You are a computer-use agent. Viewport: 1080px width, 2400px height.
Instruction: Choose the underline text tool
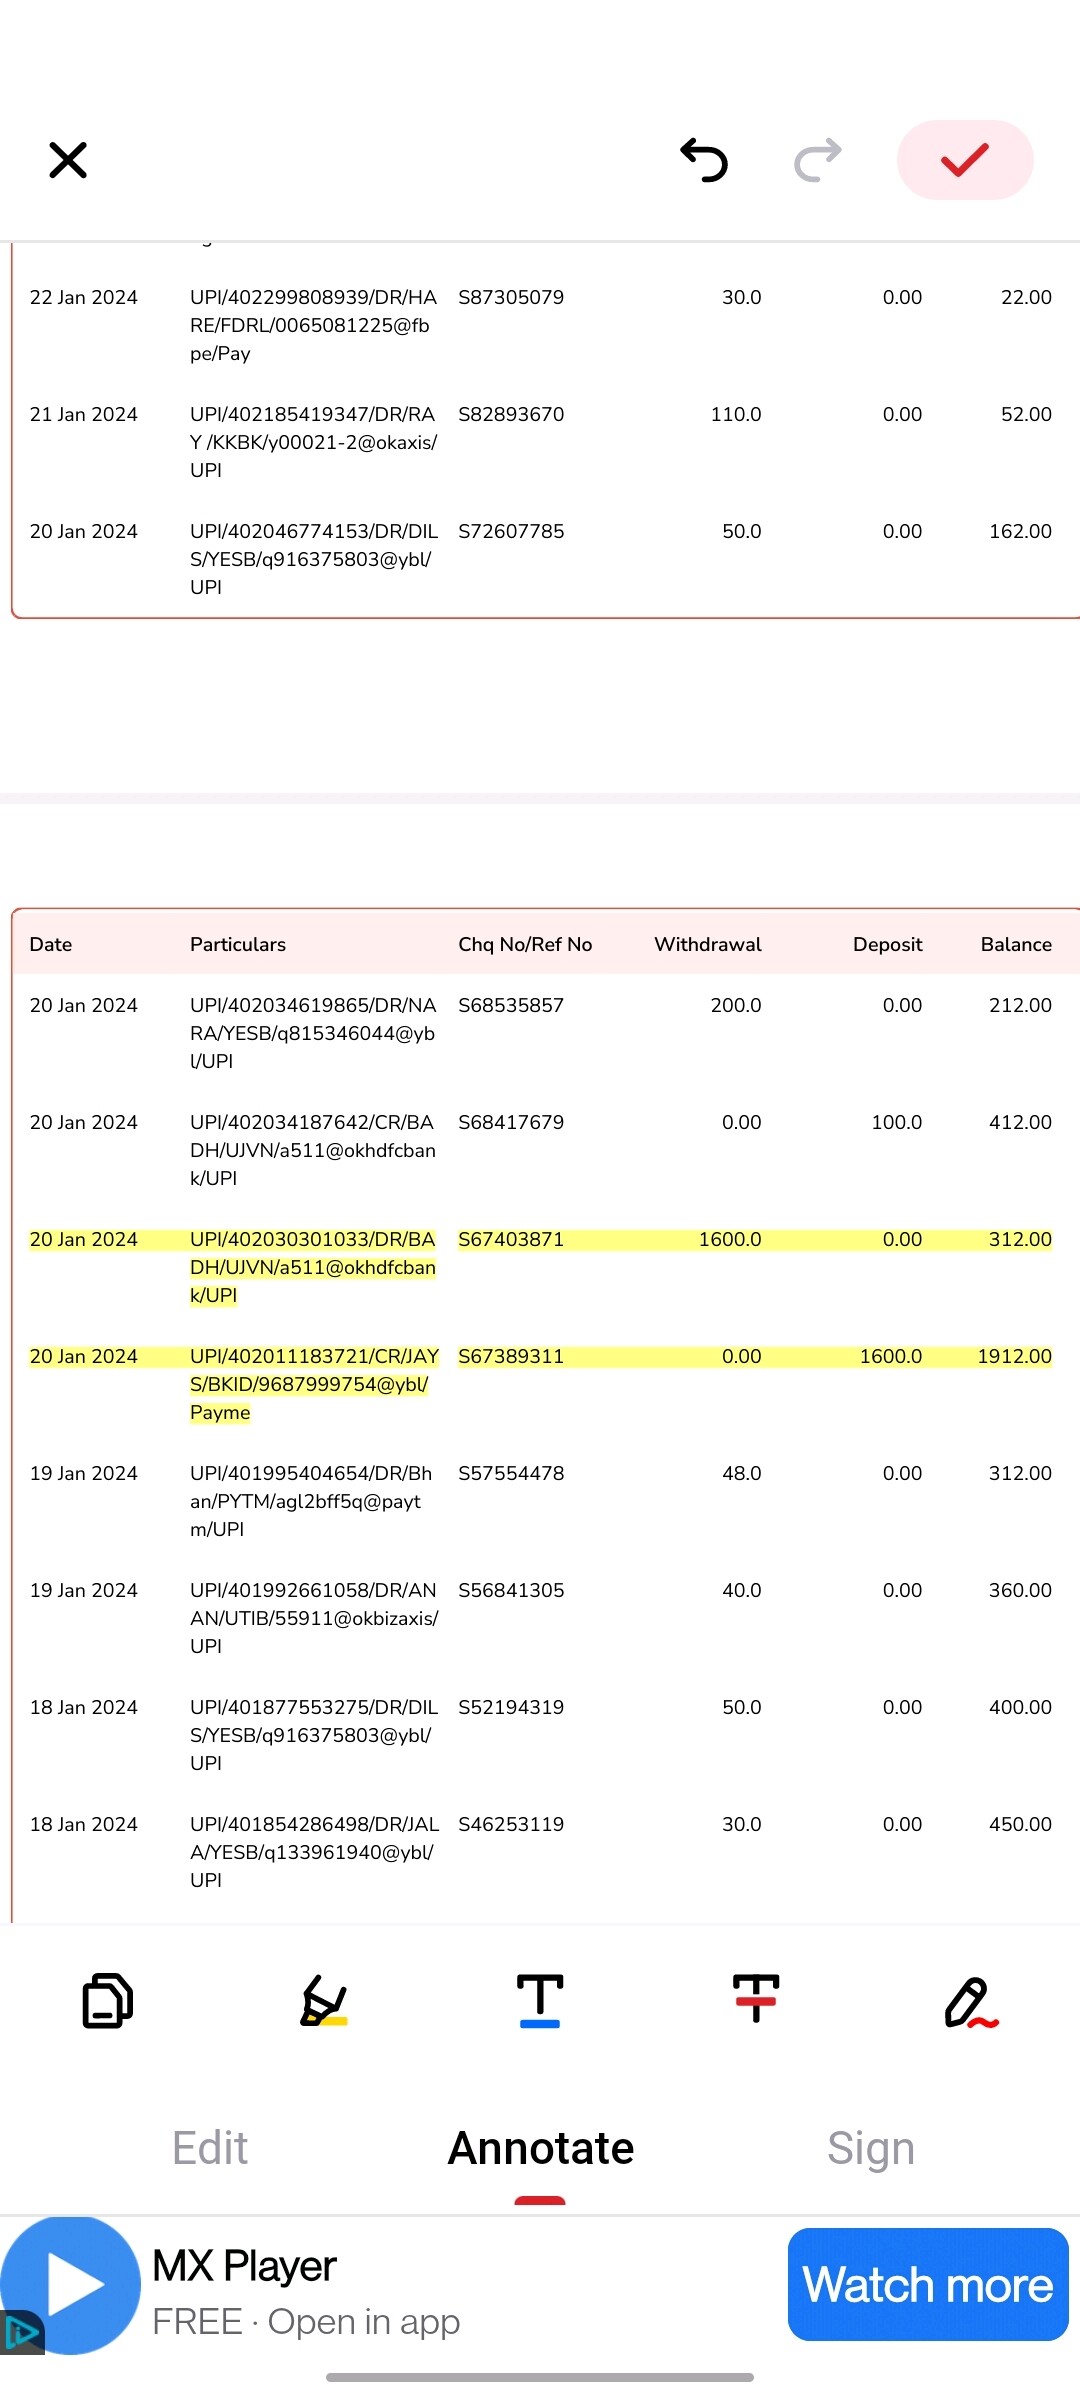tap(540, 2000)
